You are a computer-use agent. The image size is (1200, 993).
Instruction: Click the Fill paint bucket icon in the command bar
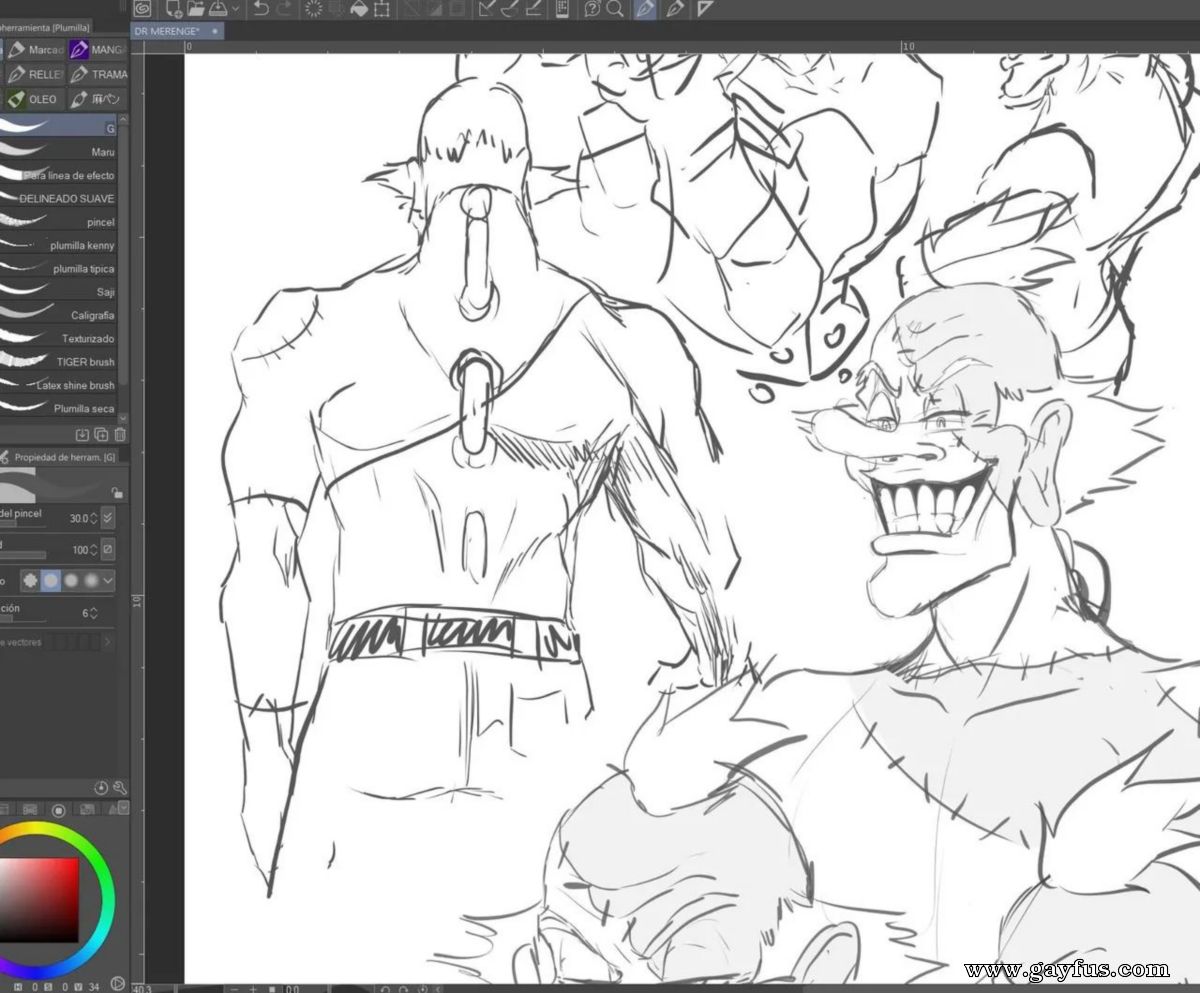[359, 9]
